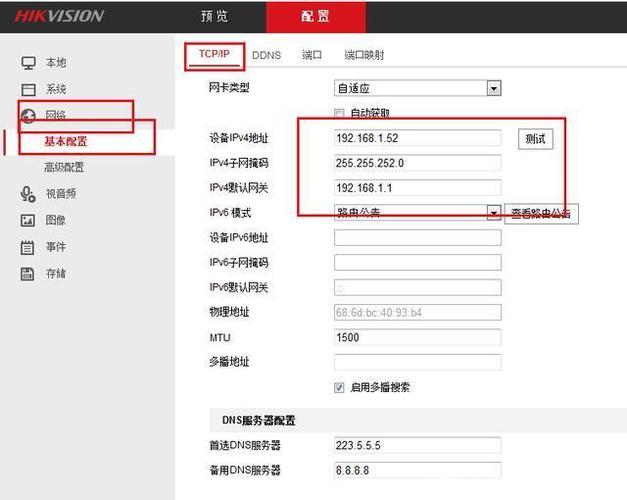
Task: Open the 本地 monitor icon
Action: point(28,63)
